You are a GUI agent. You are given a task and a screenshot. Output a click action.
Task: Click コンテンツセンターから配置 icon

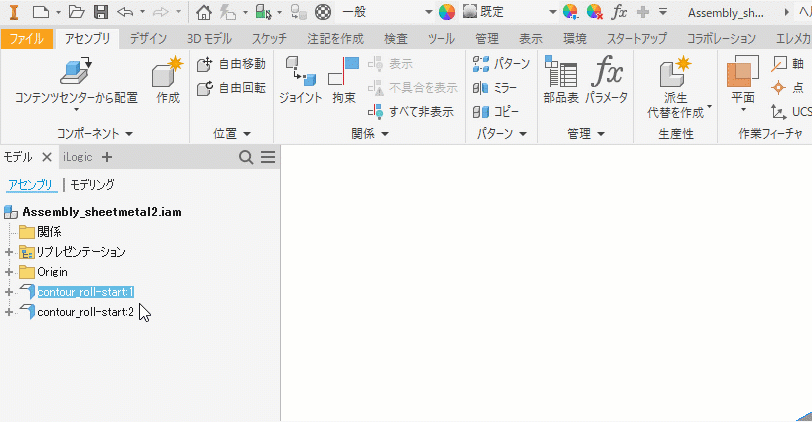pyautogui.click(x=76, y=72)
